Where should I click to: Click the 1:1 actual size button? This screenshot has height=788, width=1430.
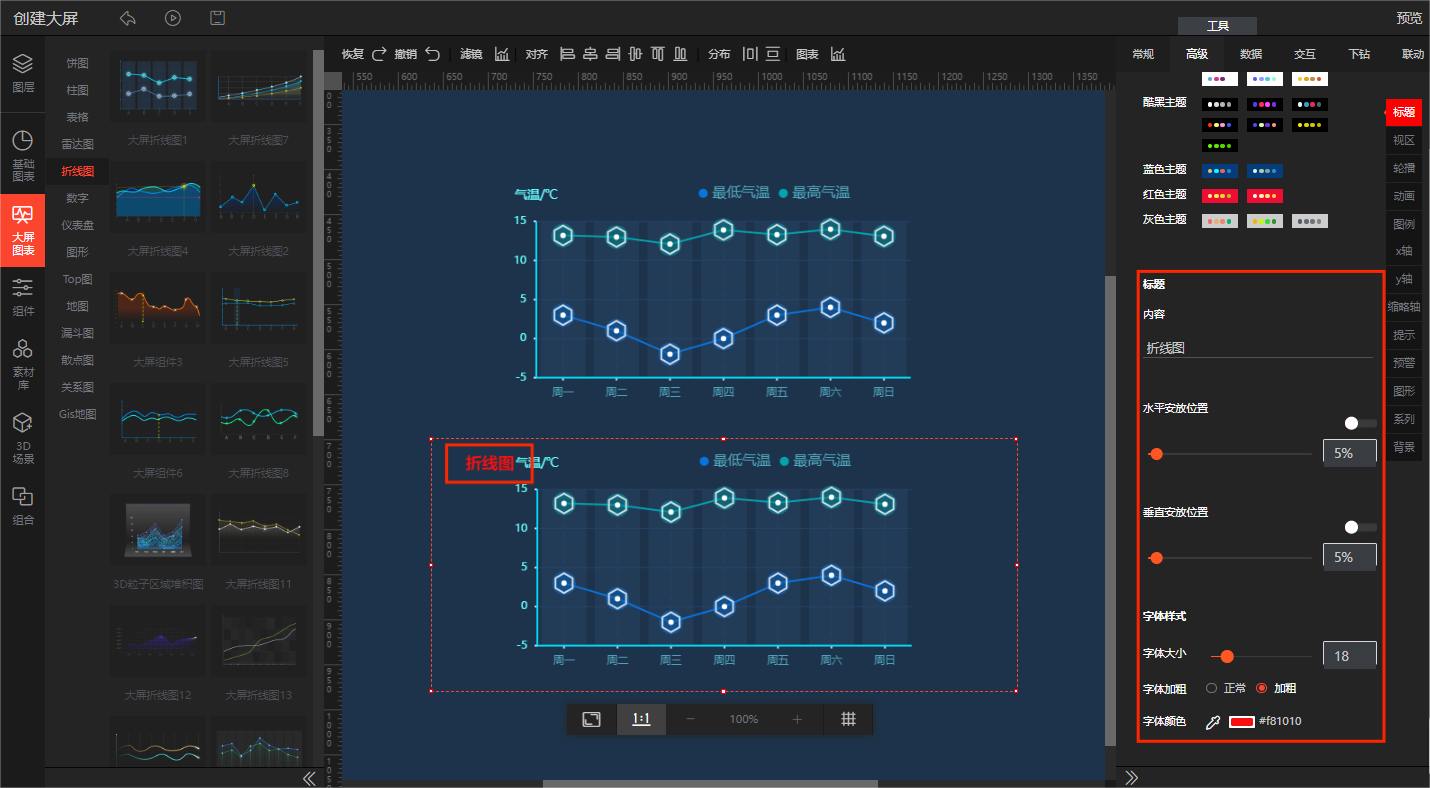(x=641, y=719)
